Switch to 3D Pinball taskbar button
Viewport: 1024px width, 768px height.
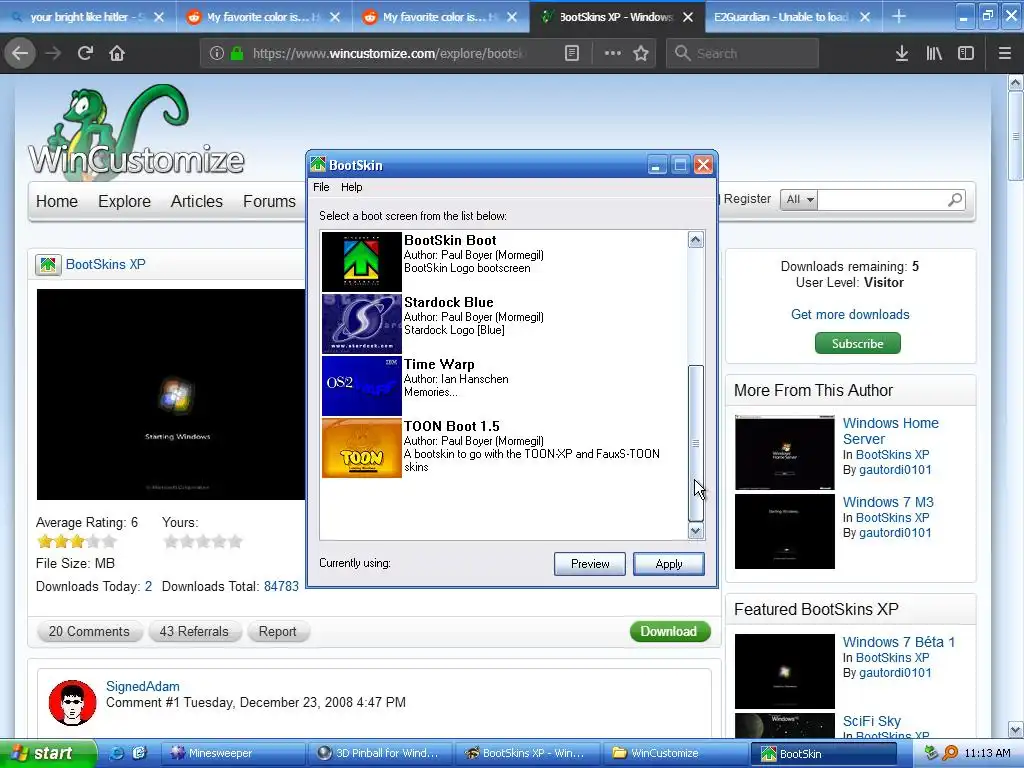click(379, 753)
